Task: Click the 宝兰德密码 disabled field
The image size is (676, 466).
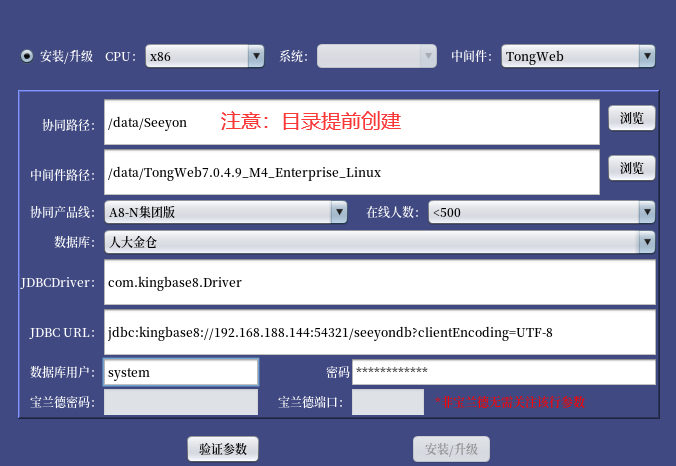Action: pyautogui.click(x=181, y=402)
